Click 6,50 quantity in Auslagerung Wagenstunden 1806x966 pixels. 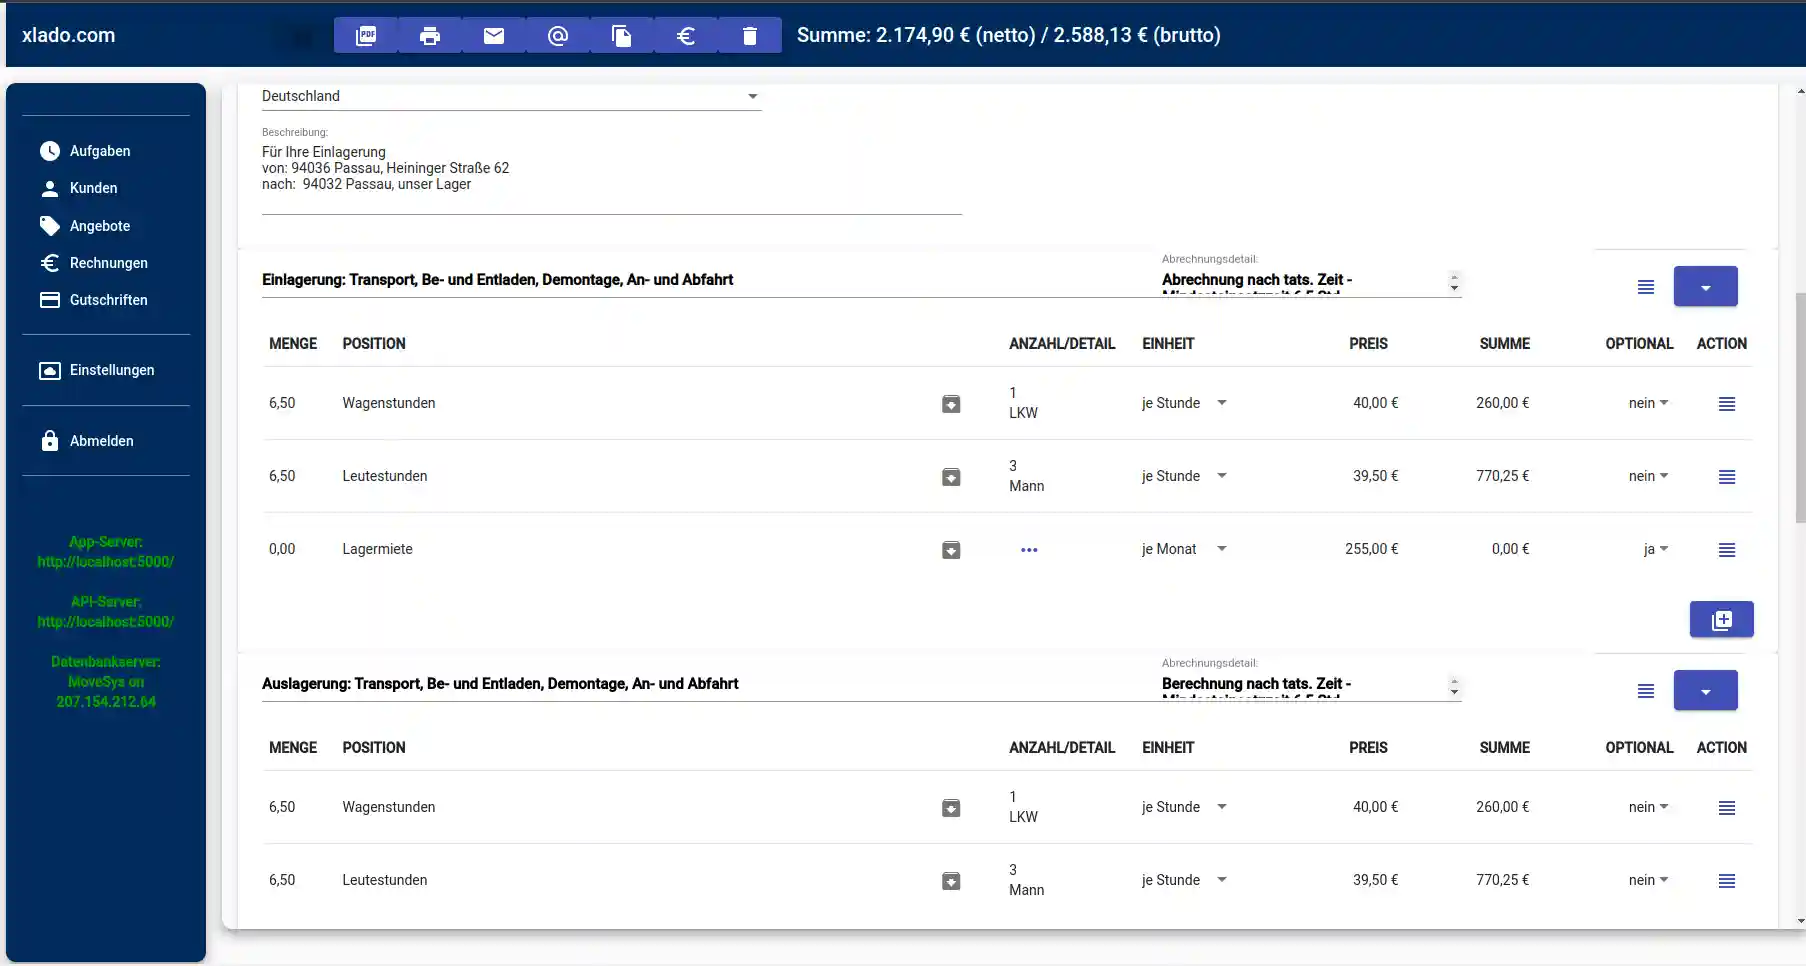(282, 807)
